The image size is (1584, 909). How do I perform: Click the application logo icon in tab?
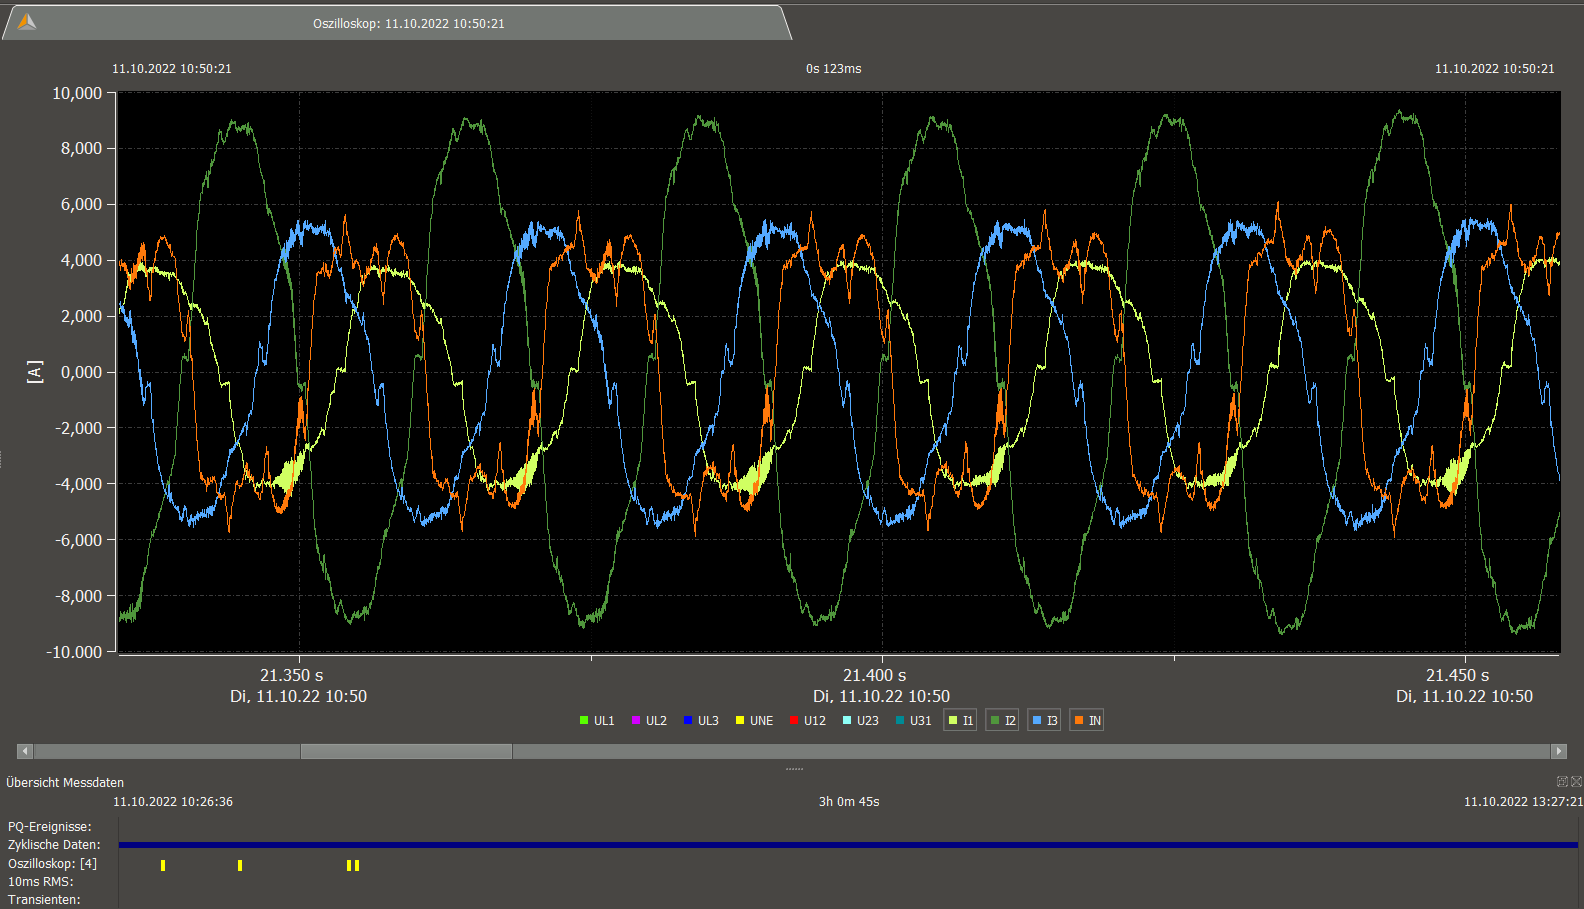27,22
